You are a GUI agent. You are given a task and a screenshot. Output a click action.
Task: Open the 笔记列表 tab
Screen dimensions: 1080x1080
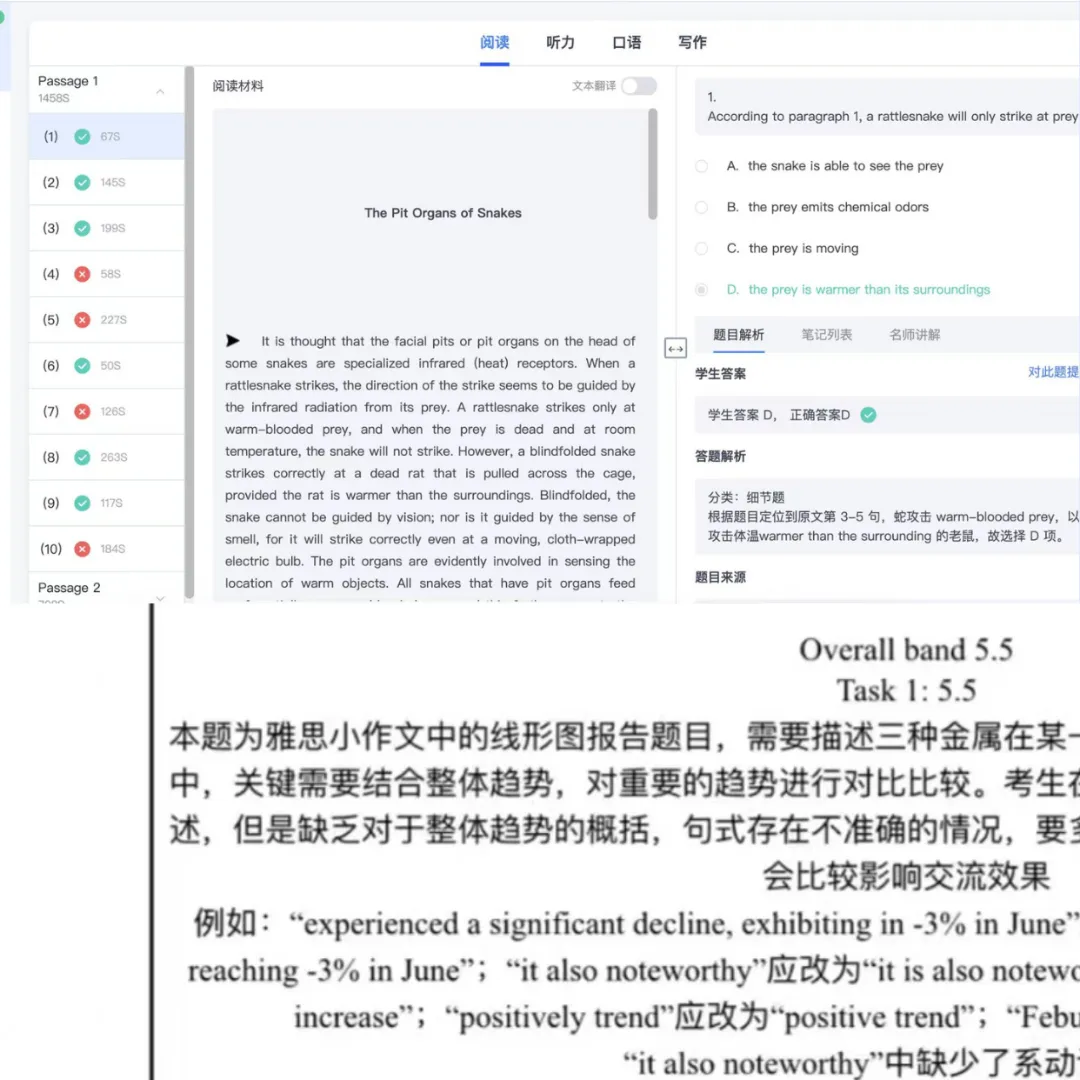pos(827,335)
